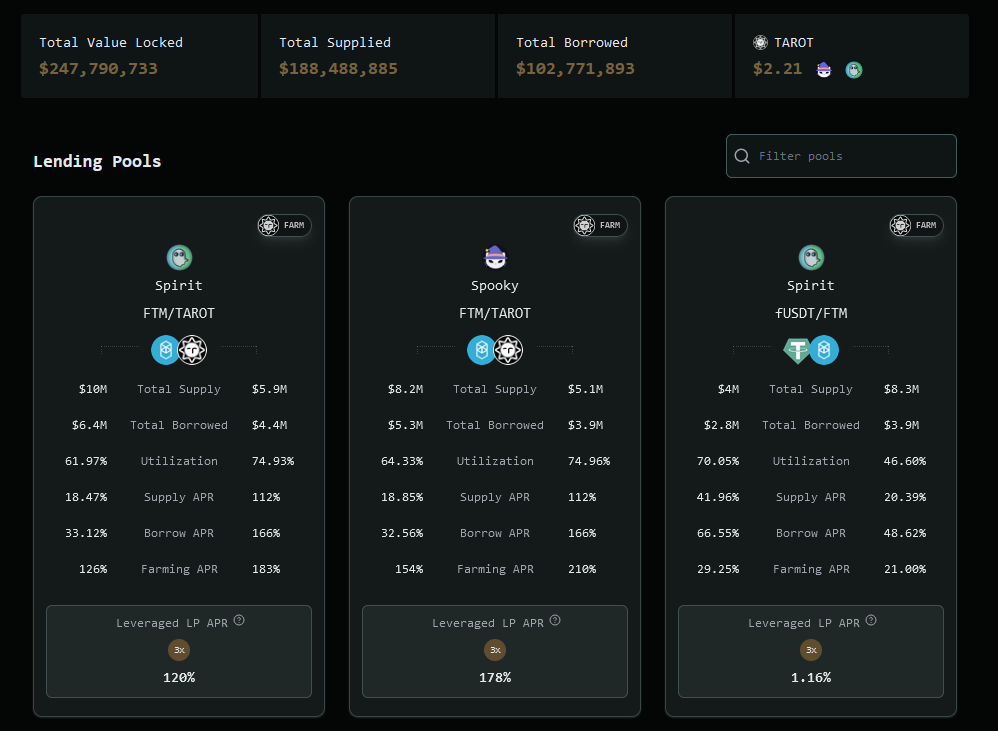Open Spooky exchange icon beside TAROT price
The width and height of the screenshot is (998, 731).
(824, 69)
